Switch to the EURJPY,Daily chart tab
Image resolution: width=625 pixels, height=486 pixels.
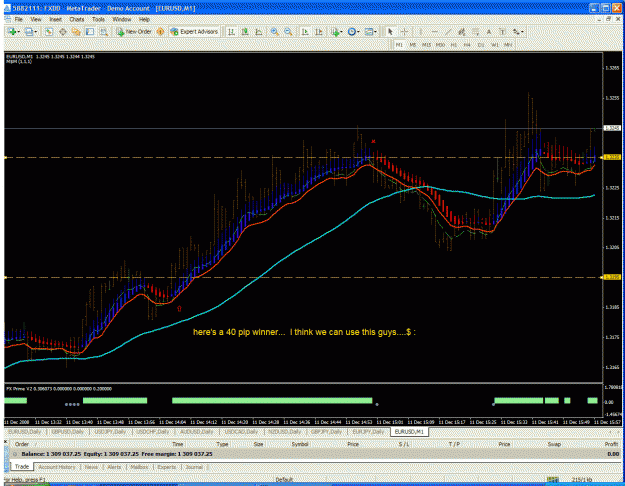click(368, 432)
